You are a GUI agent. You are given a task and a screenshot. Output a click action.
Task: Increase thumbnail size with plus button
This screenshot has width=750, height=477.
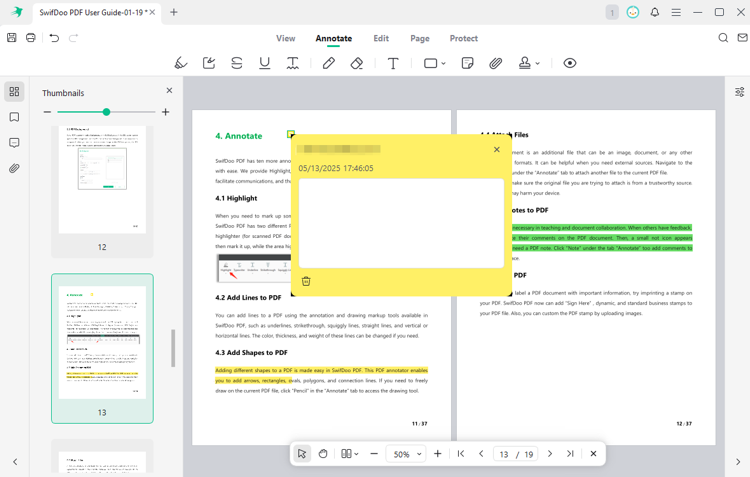(165, 112)
